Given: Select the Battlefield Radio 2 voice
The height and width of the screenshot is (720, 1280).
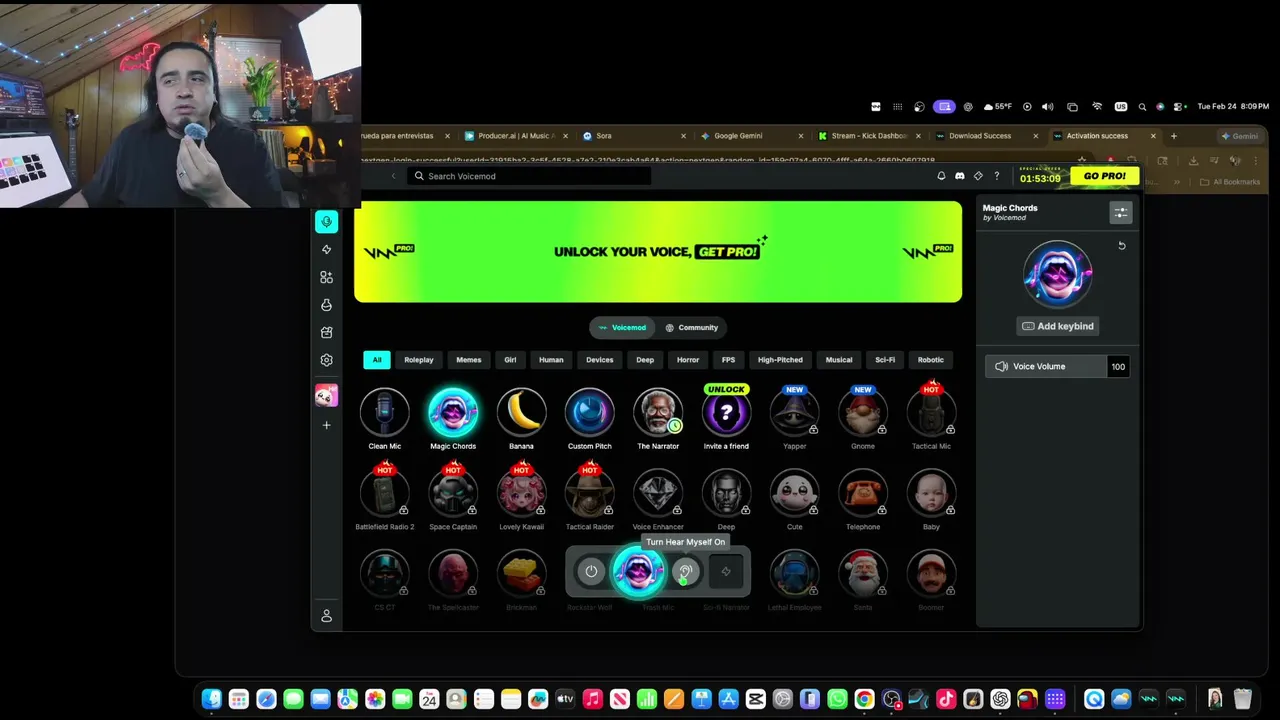Looking at the screenshot, I should tap(385, 494).
